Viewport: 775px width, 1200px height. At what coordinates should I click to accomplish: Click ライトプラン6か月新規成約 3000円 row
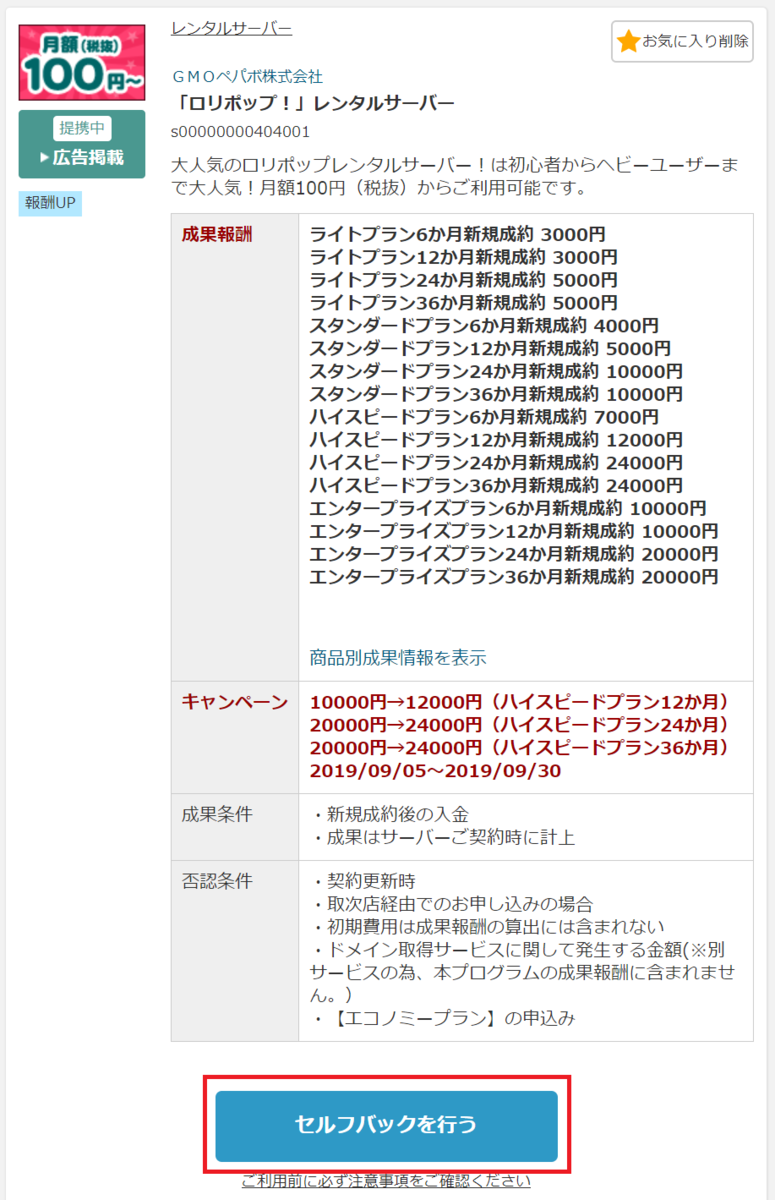tap(457, 235)
